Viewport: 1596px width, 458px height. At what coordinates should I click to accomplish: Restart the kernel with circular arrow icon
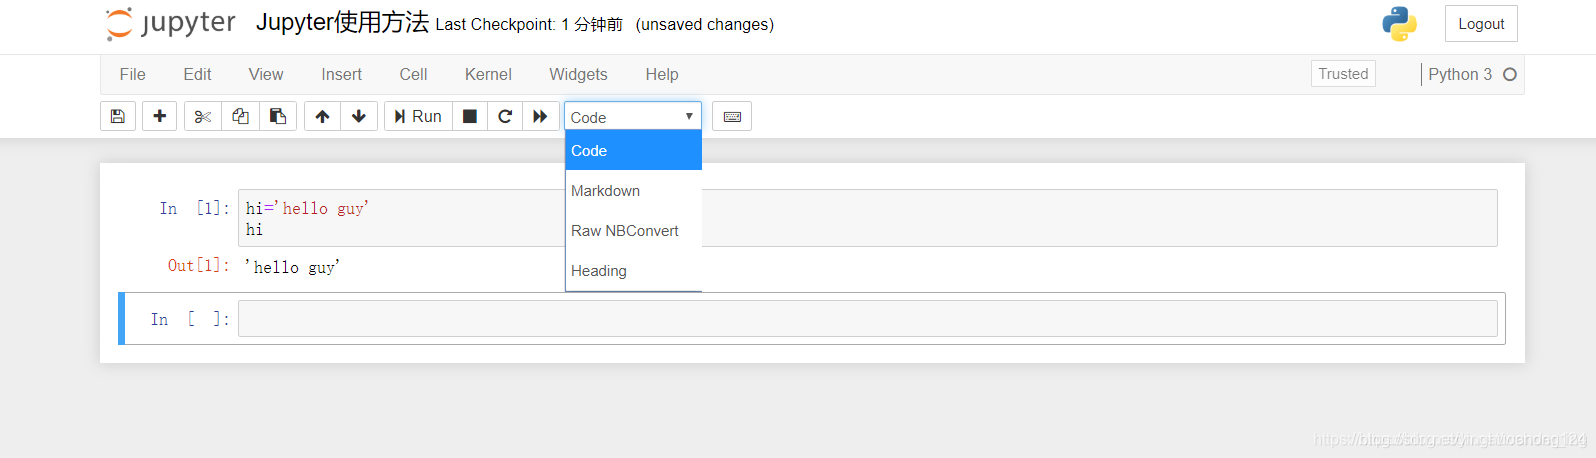(x=505, y=116)
